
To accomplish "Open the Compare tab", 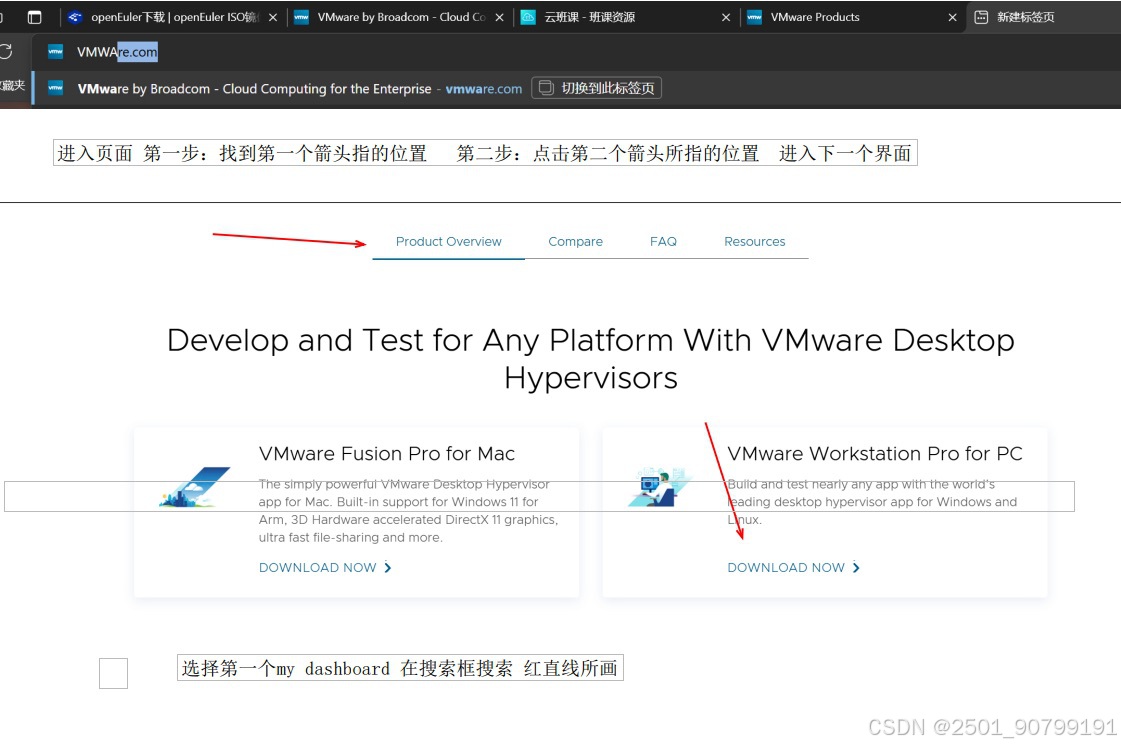I will pos(576,242).
